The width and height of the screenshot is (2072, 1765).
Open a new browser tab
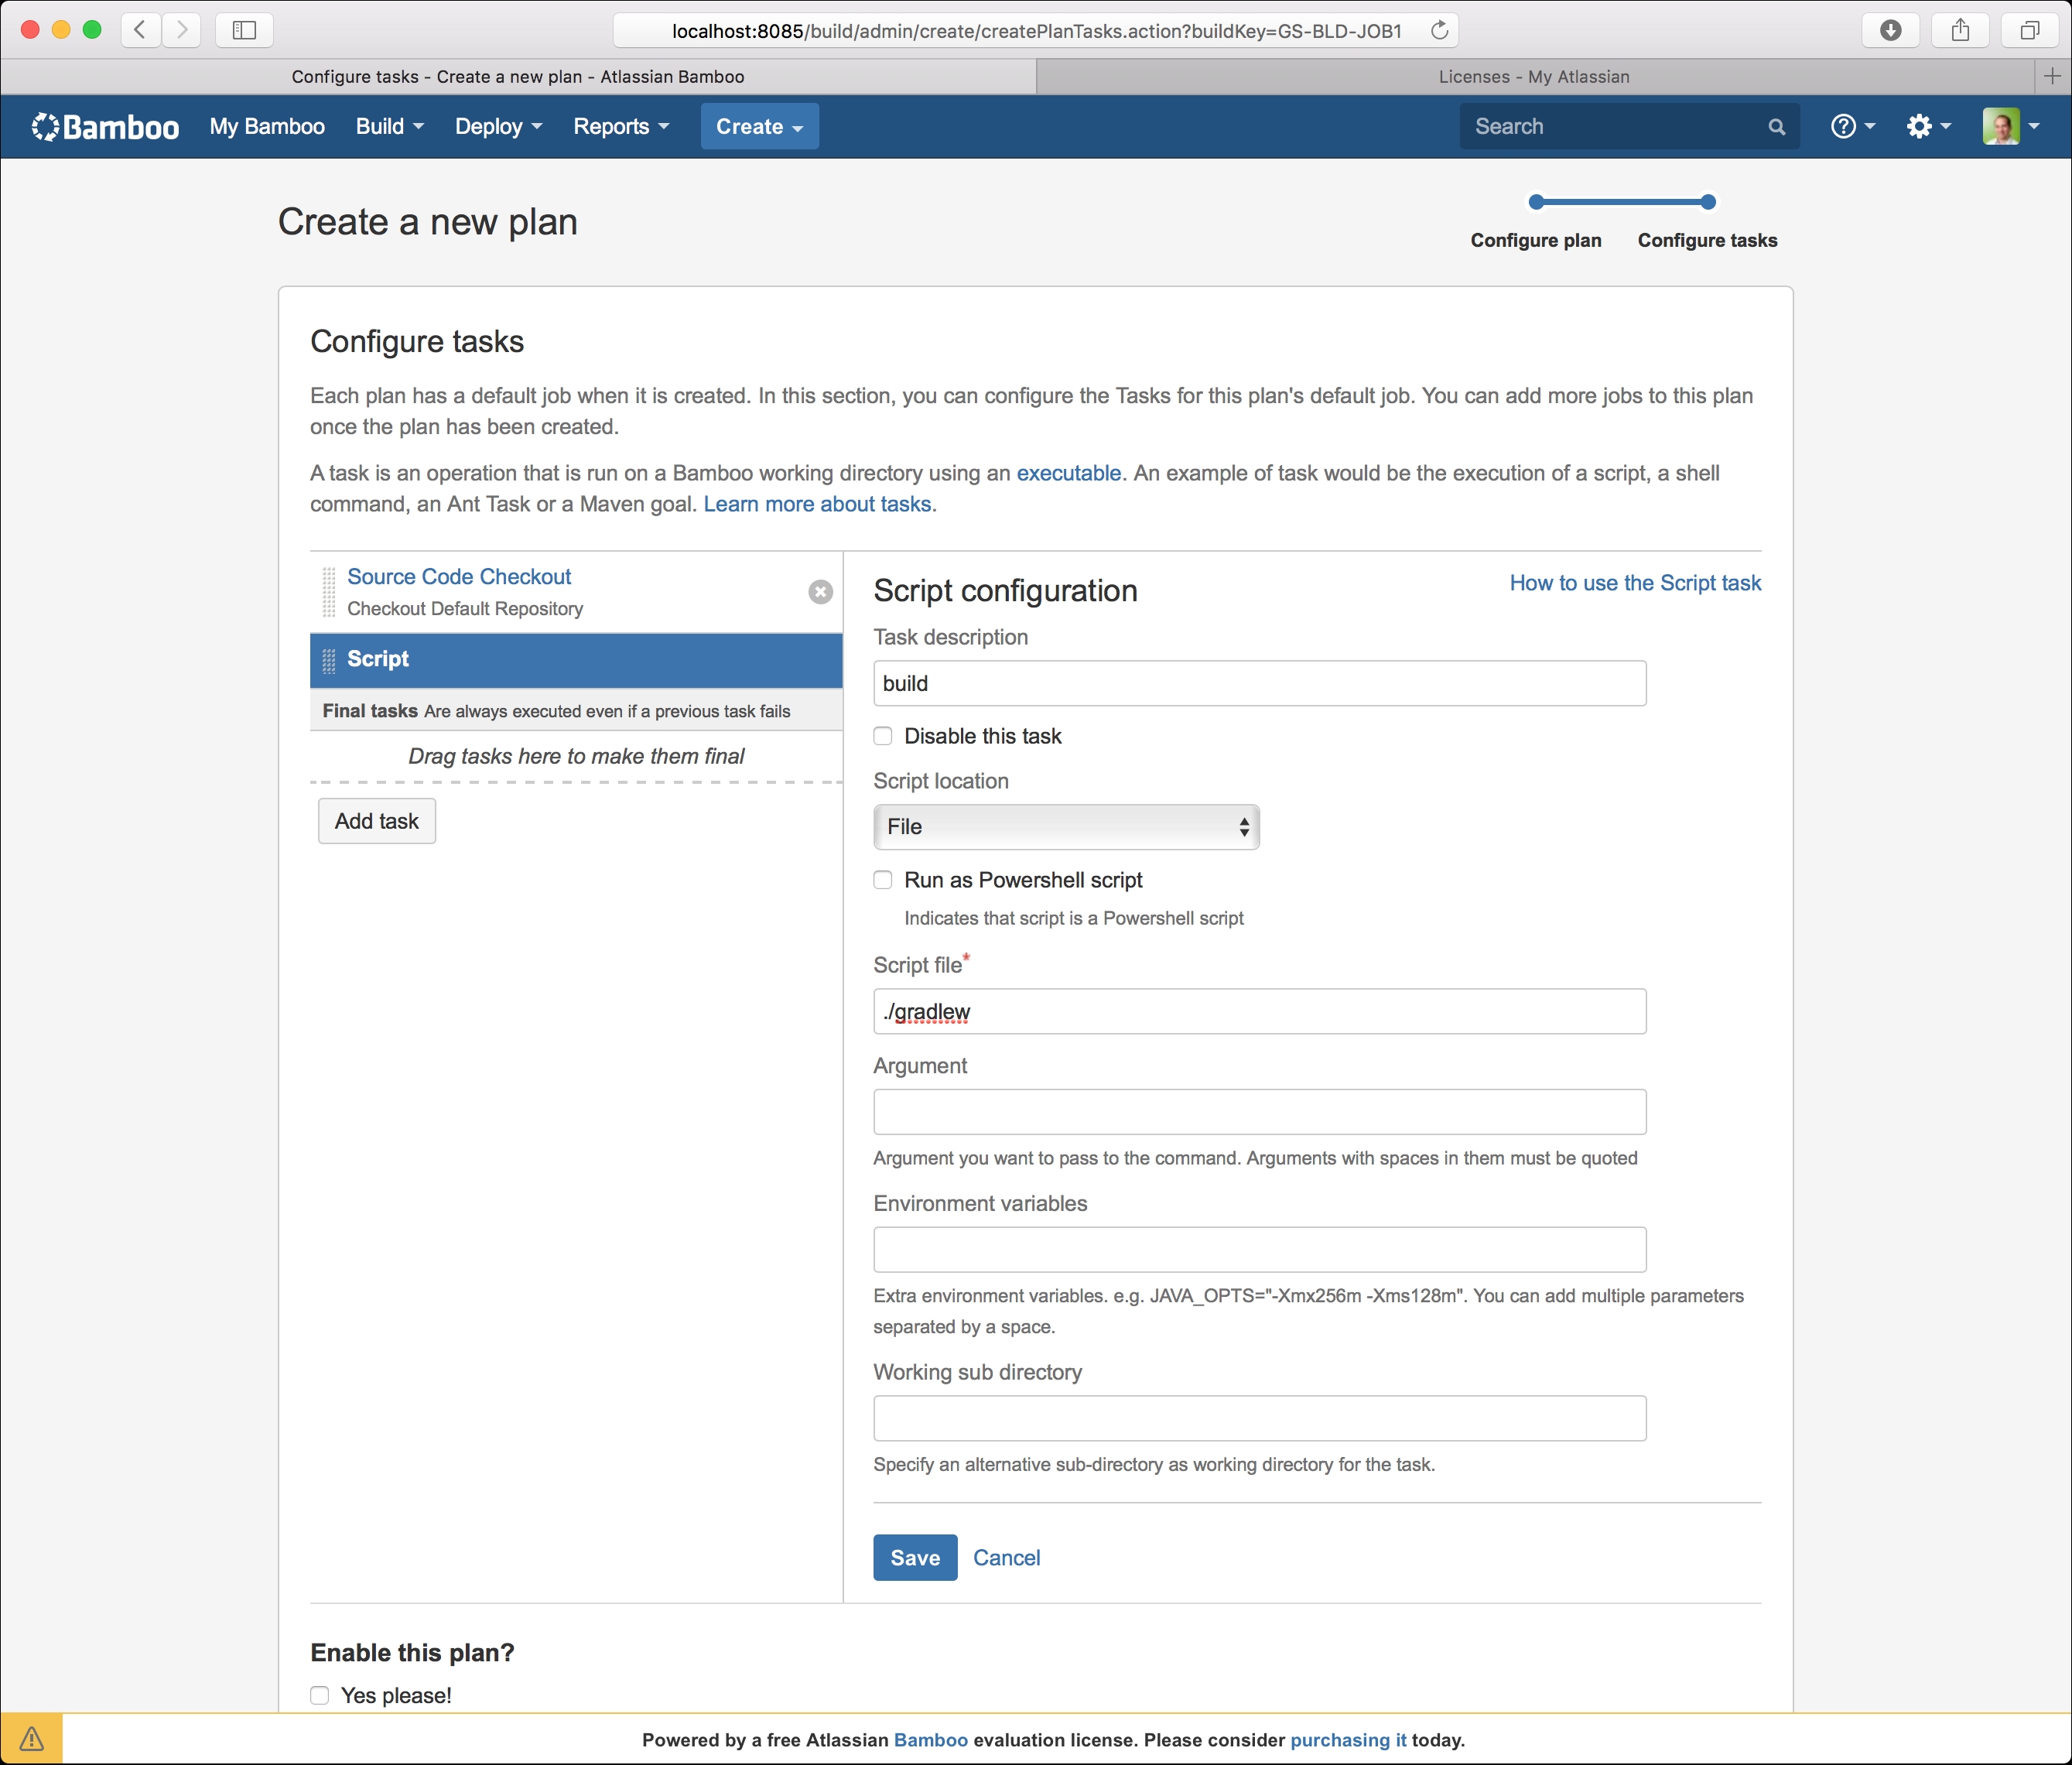tap(2052, 76)
